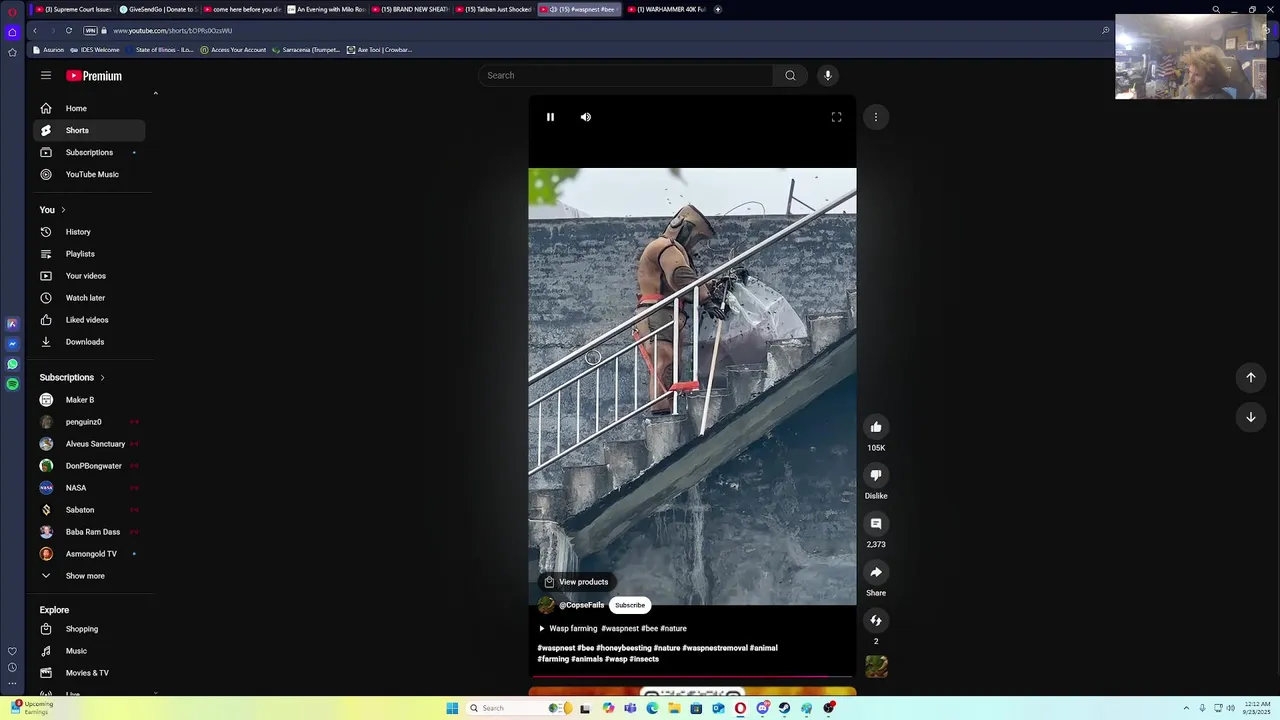
Task: Expand the You section chevron
Action: point(63,210)
